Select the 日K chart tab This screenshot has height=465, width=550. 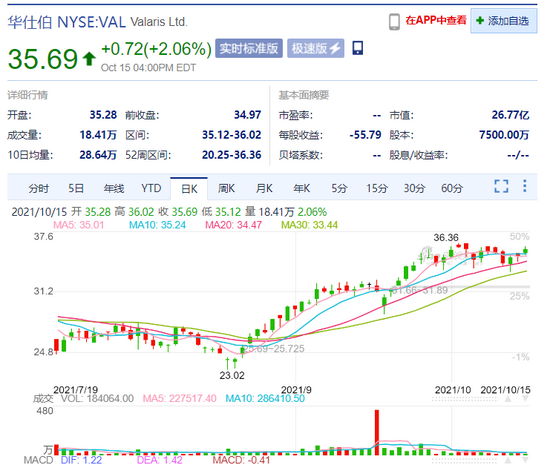189,189
